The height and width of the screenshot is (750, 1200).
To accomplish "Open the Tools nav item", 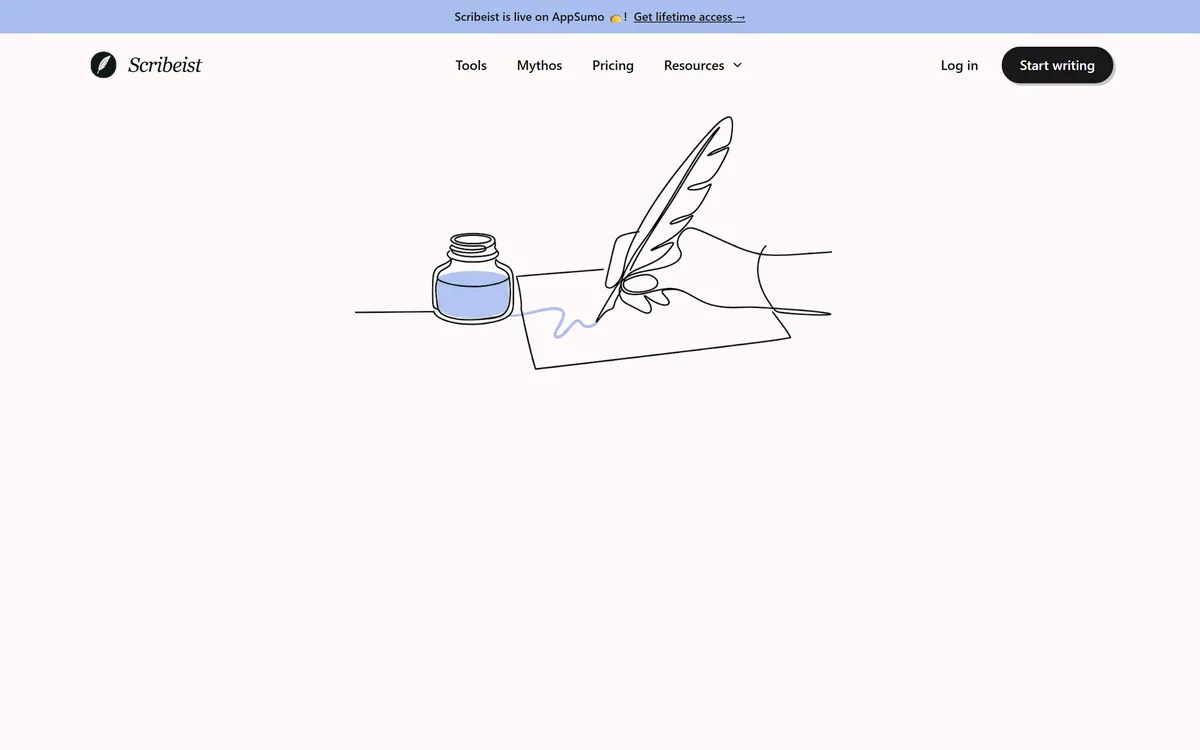I will pyautogui.click(x=471, y=65).
